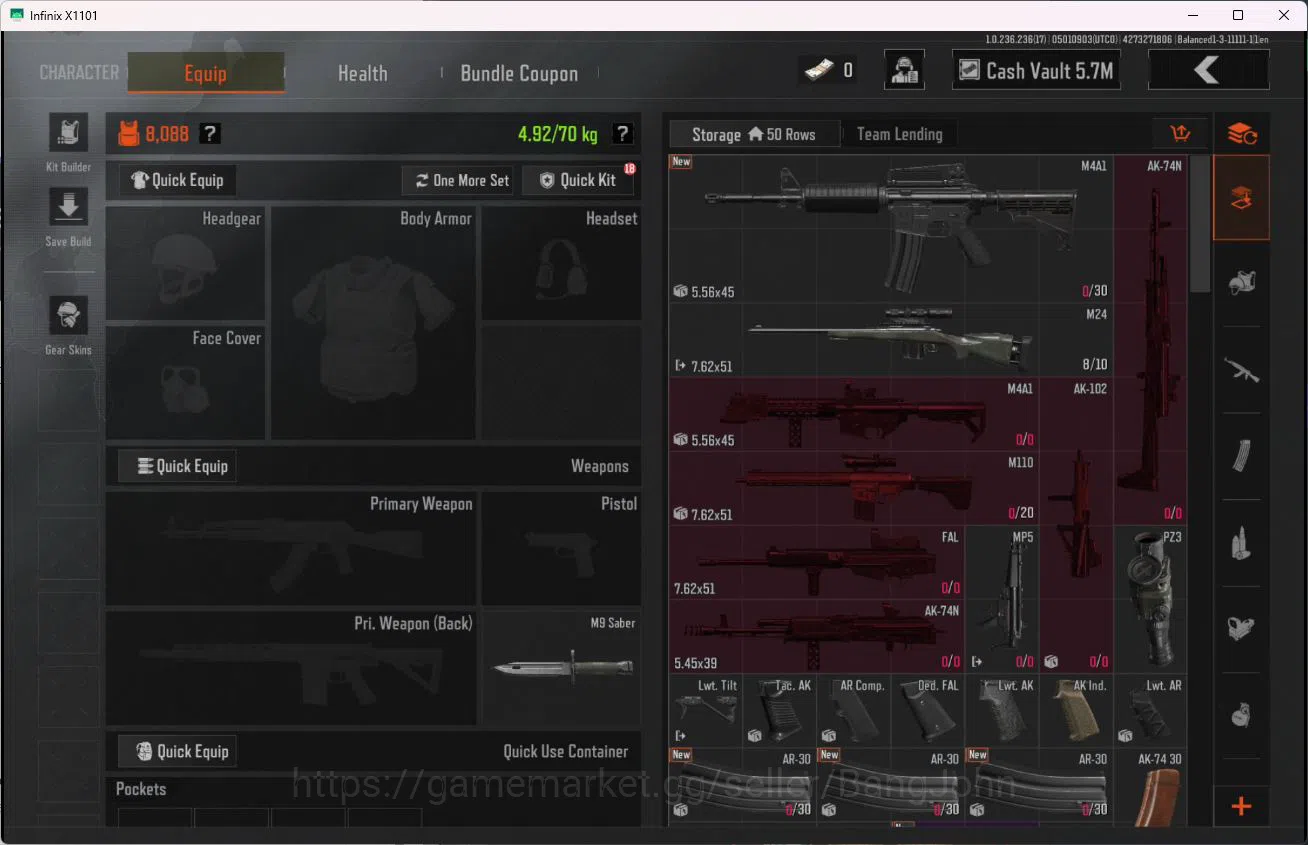Select the Lwt. AR grip

(x=1151, y=710)
